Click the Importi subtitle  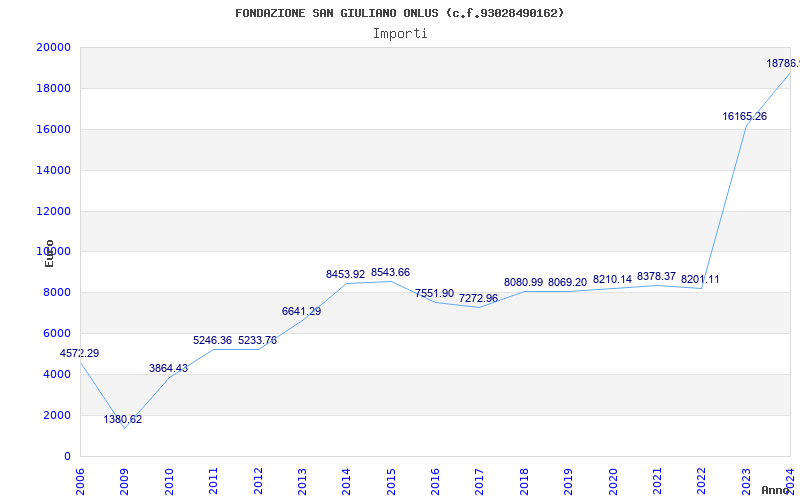click(x=400, y=34)
